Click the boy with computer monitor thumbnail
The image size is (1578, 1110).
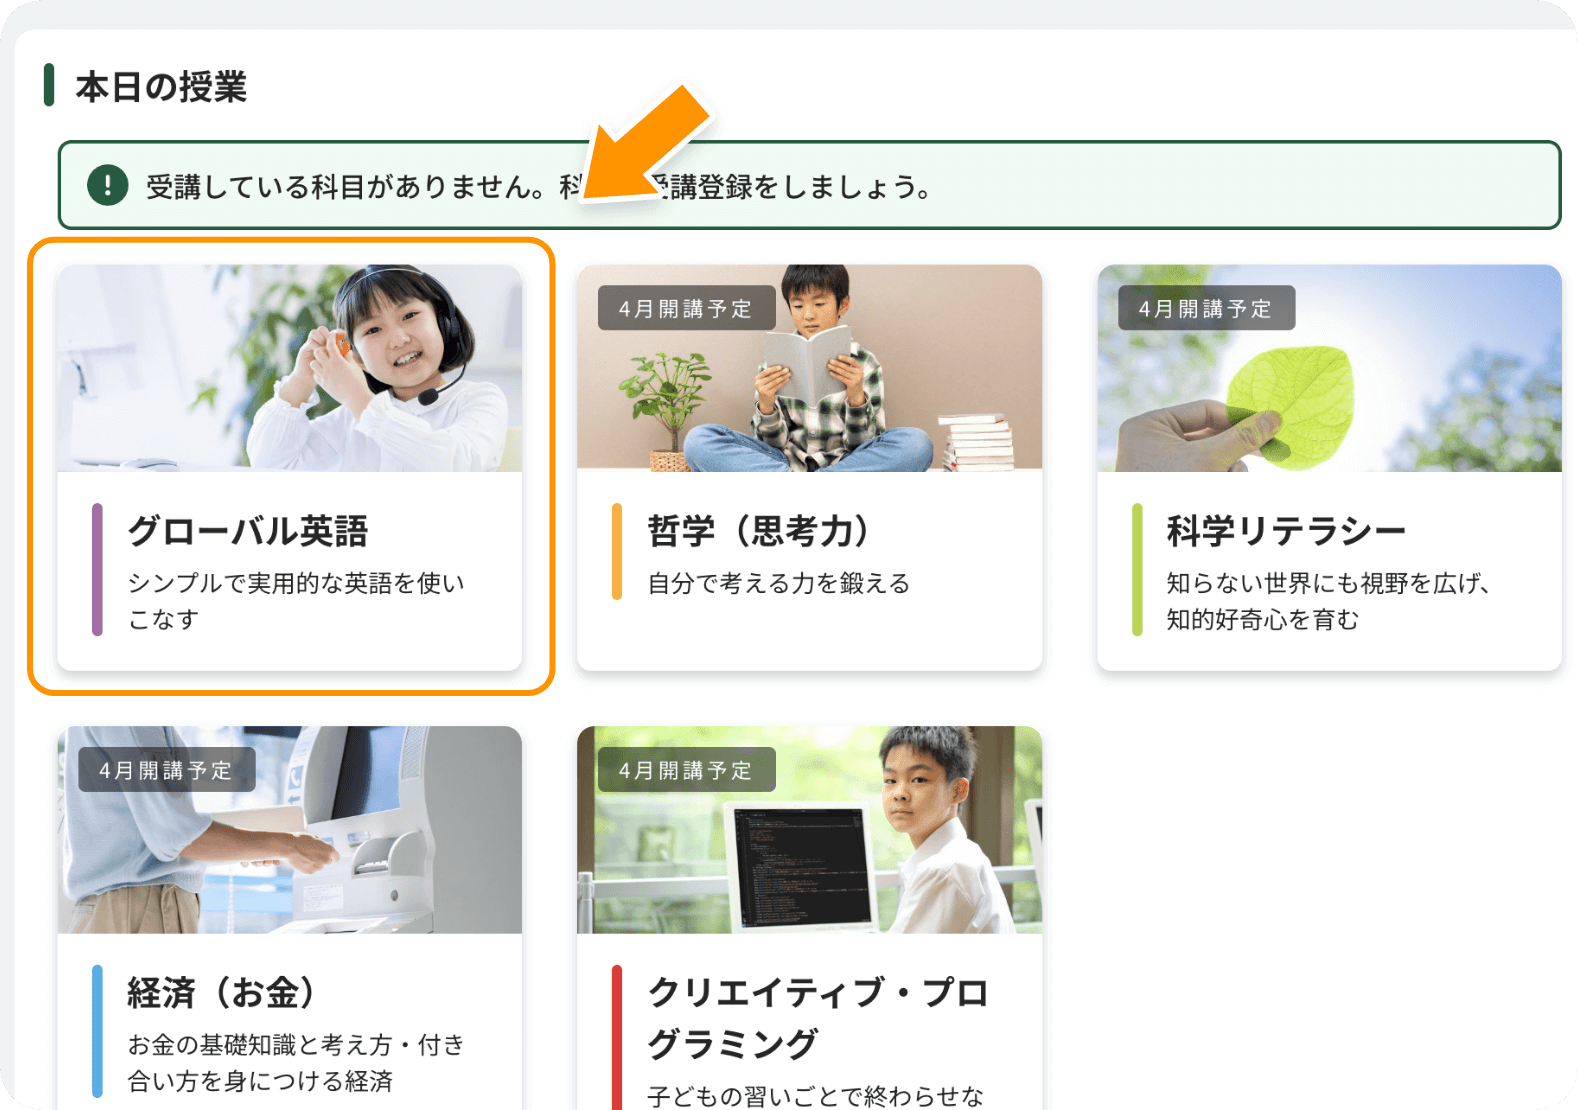tap(810, 830)
